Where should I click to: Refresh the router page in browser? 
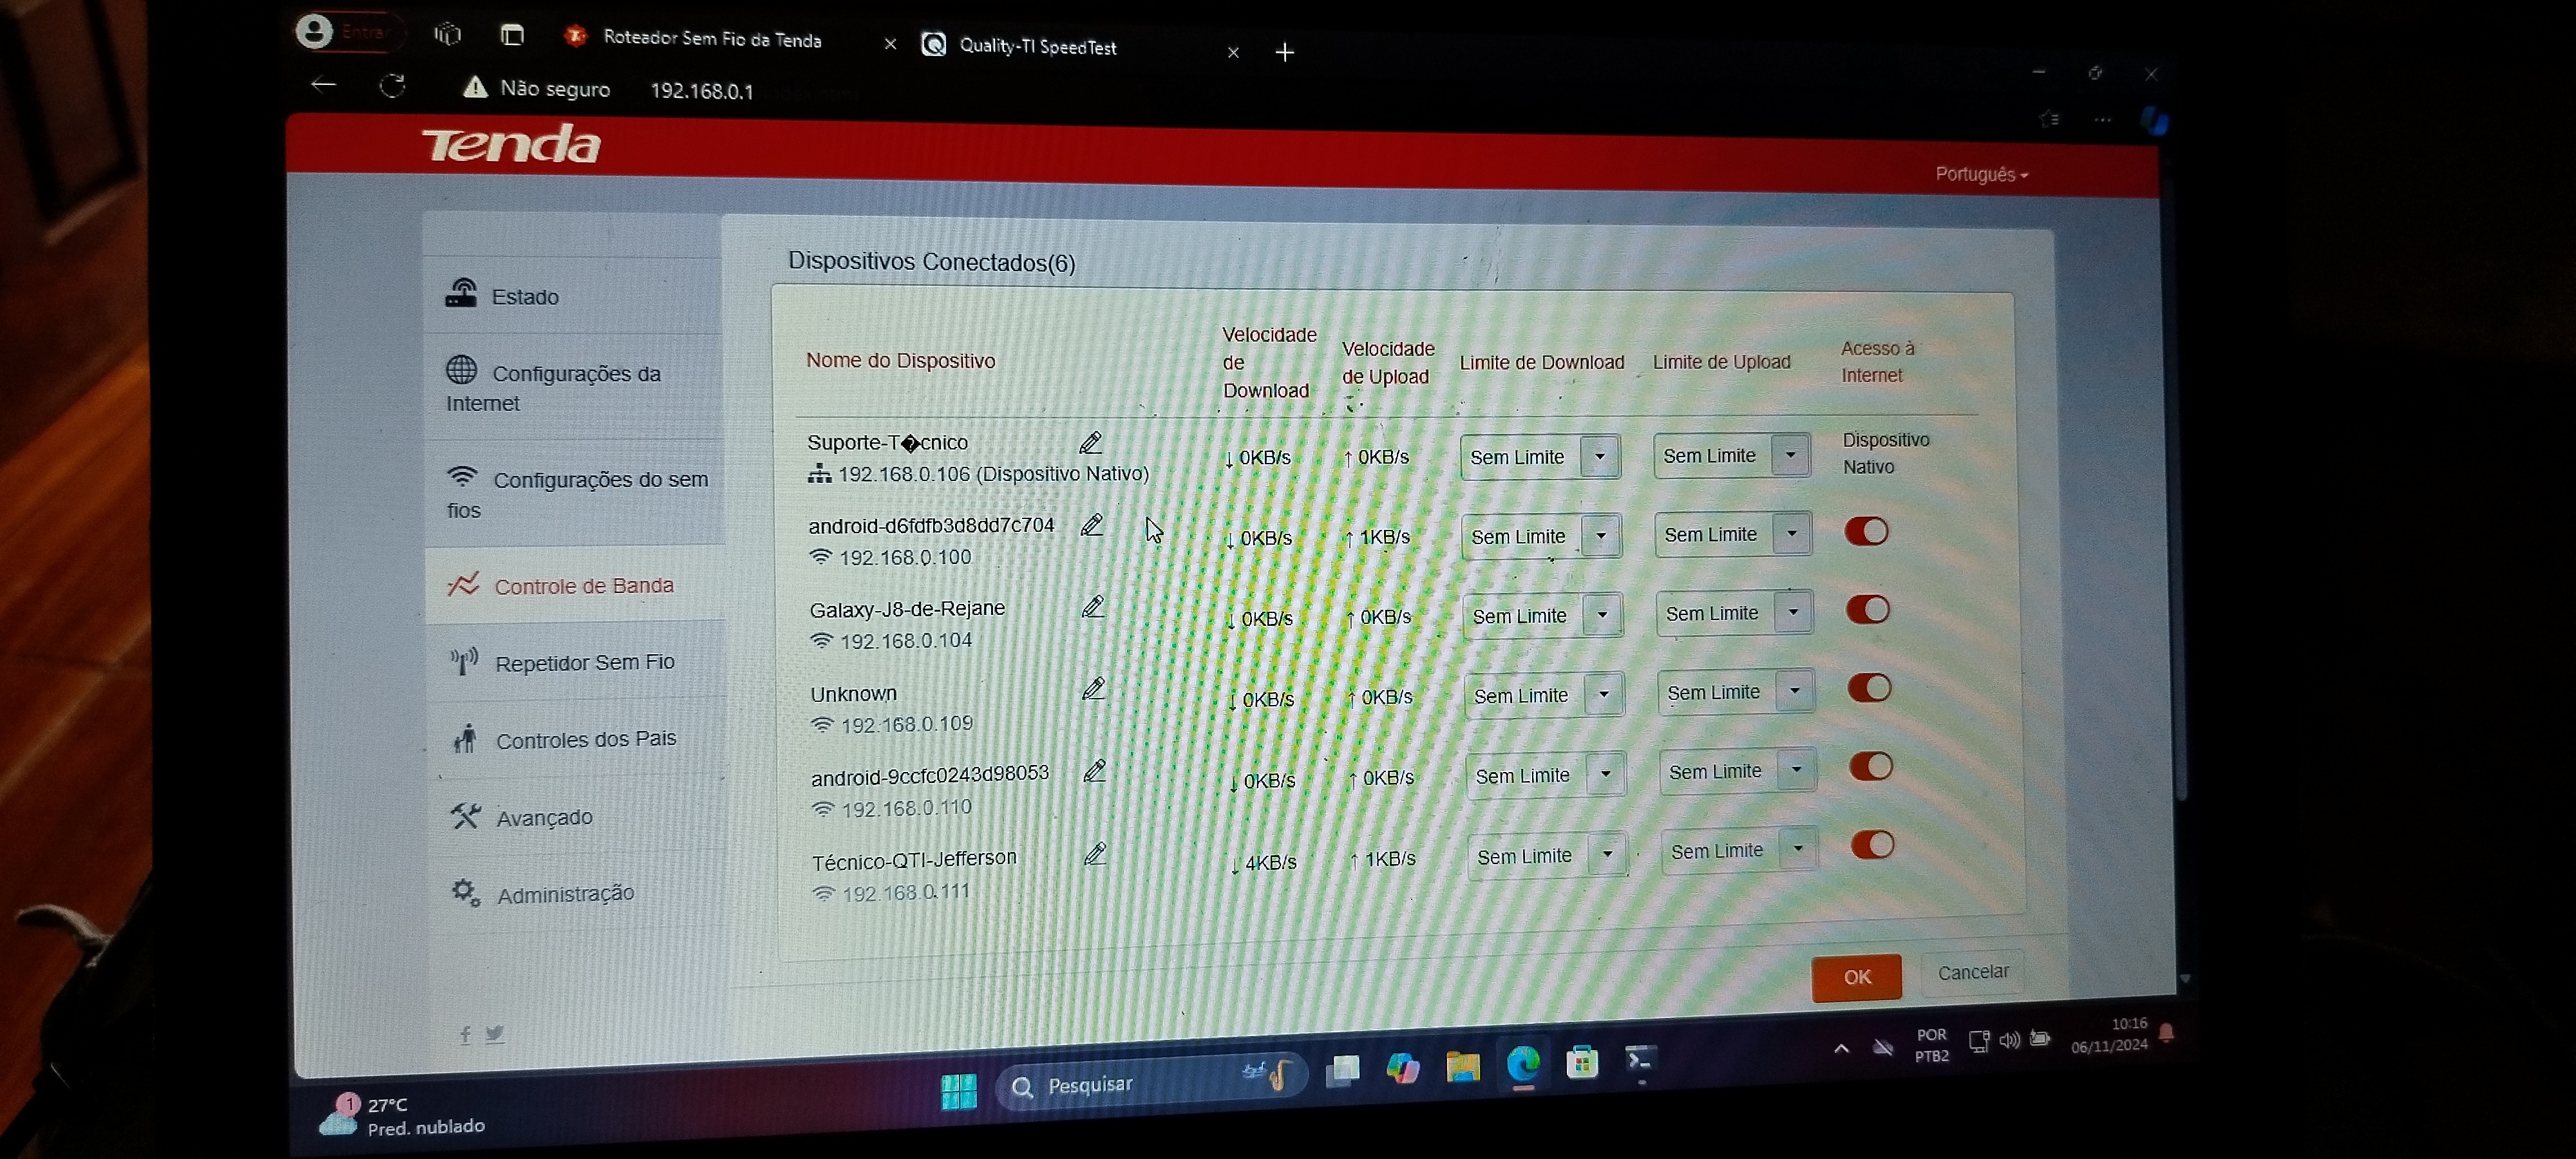pos(392,86)
